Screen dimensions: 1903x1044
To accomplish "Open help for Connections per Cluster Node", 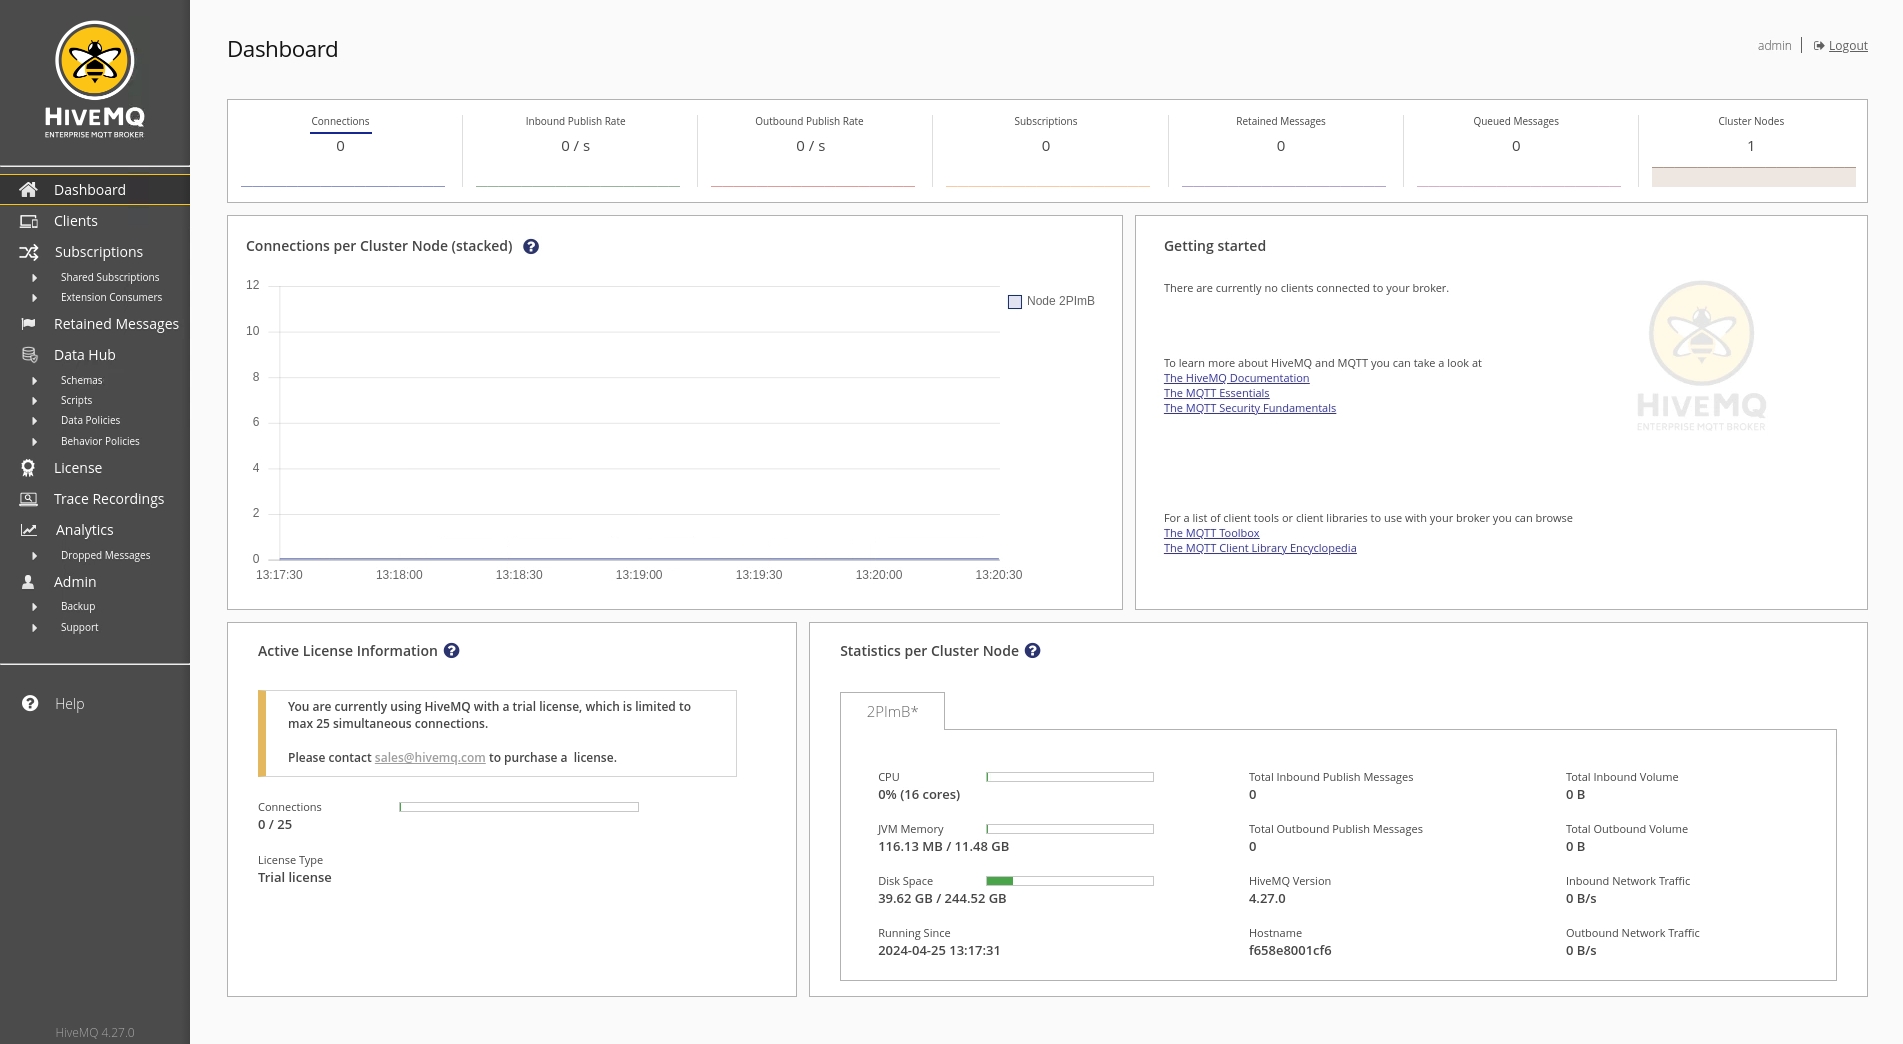I will coord(531,247).
